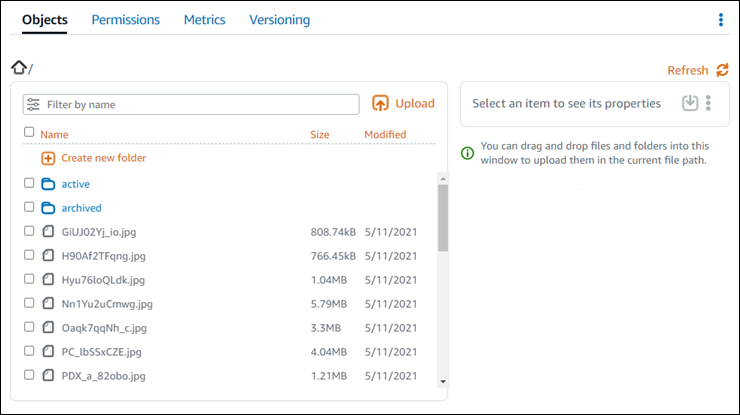Click the Upload arrow icon
Image resolution: width=740 pixels, height=415 pixels.
pyautogui.click(x=380, y=103)
